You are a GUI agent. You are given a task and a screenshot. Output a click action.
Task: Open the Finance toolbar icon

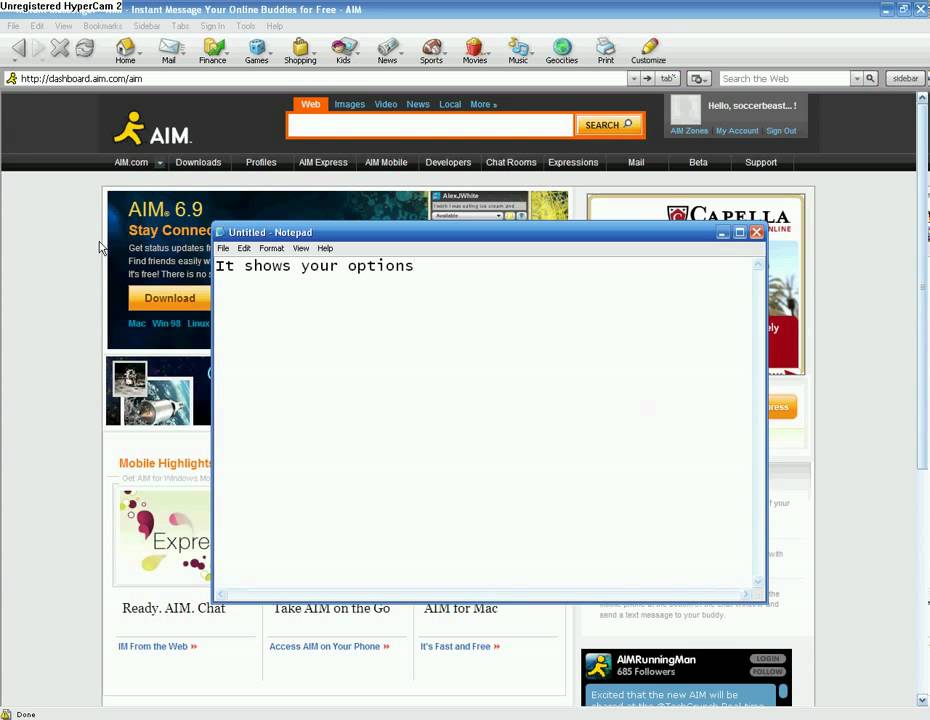pyautogui.click(x=212, y=50)
